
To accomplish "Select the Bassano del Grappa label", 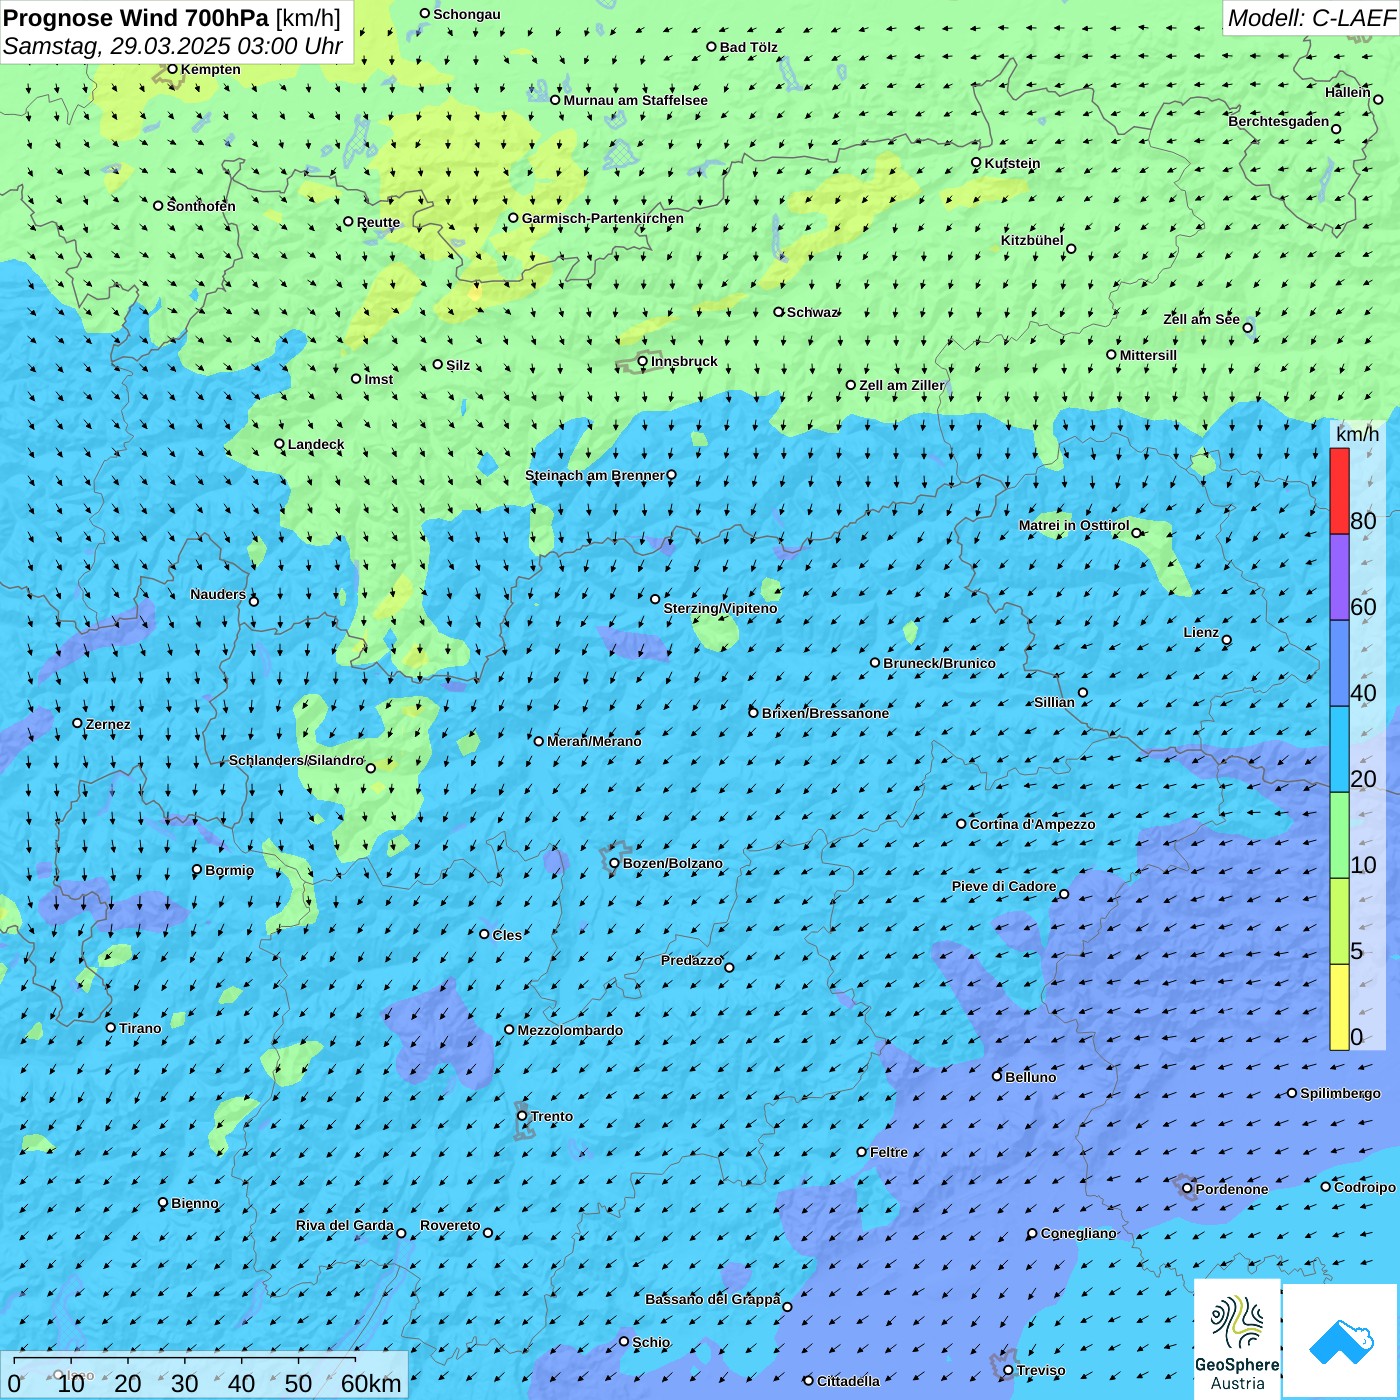I will tap(712, 1299).
